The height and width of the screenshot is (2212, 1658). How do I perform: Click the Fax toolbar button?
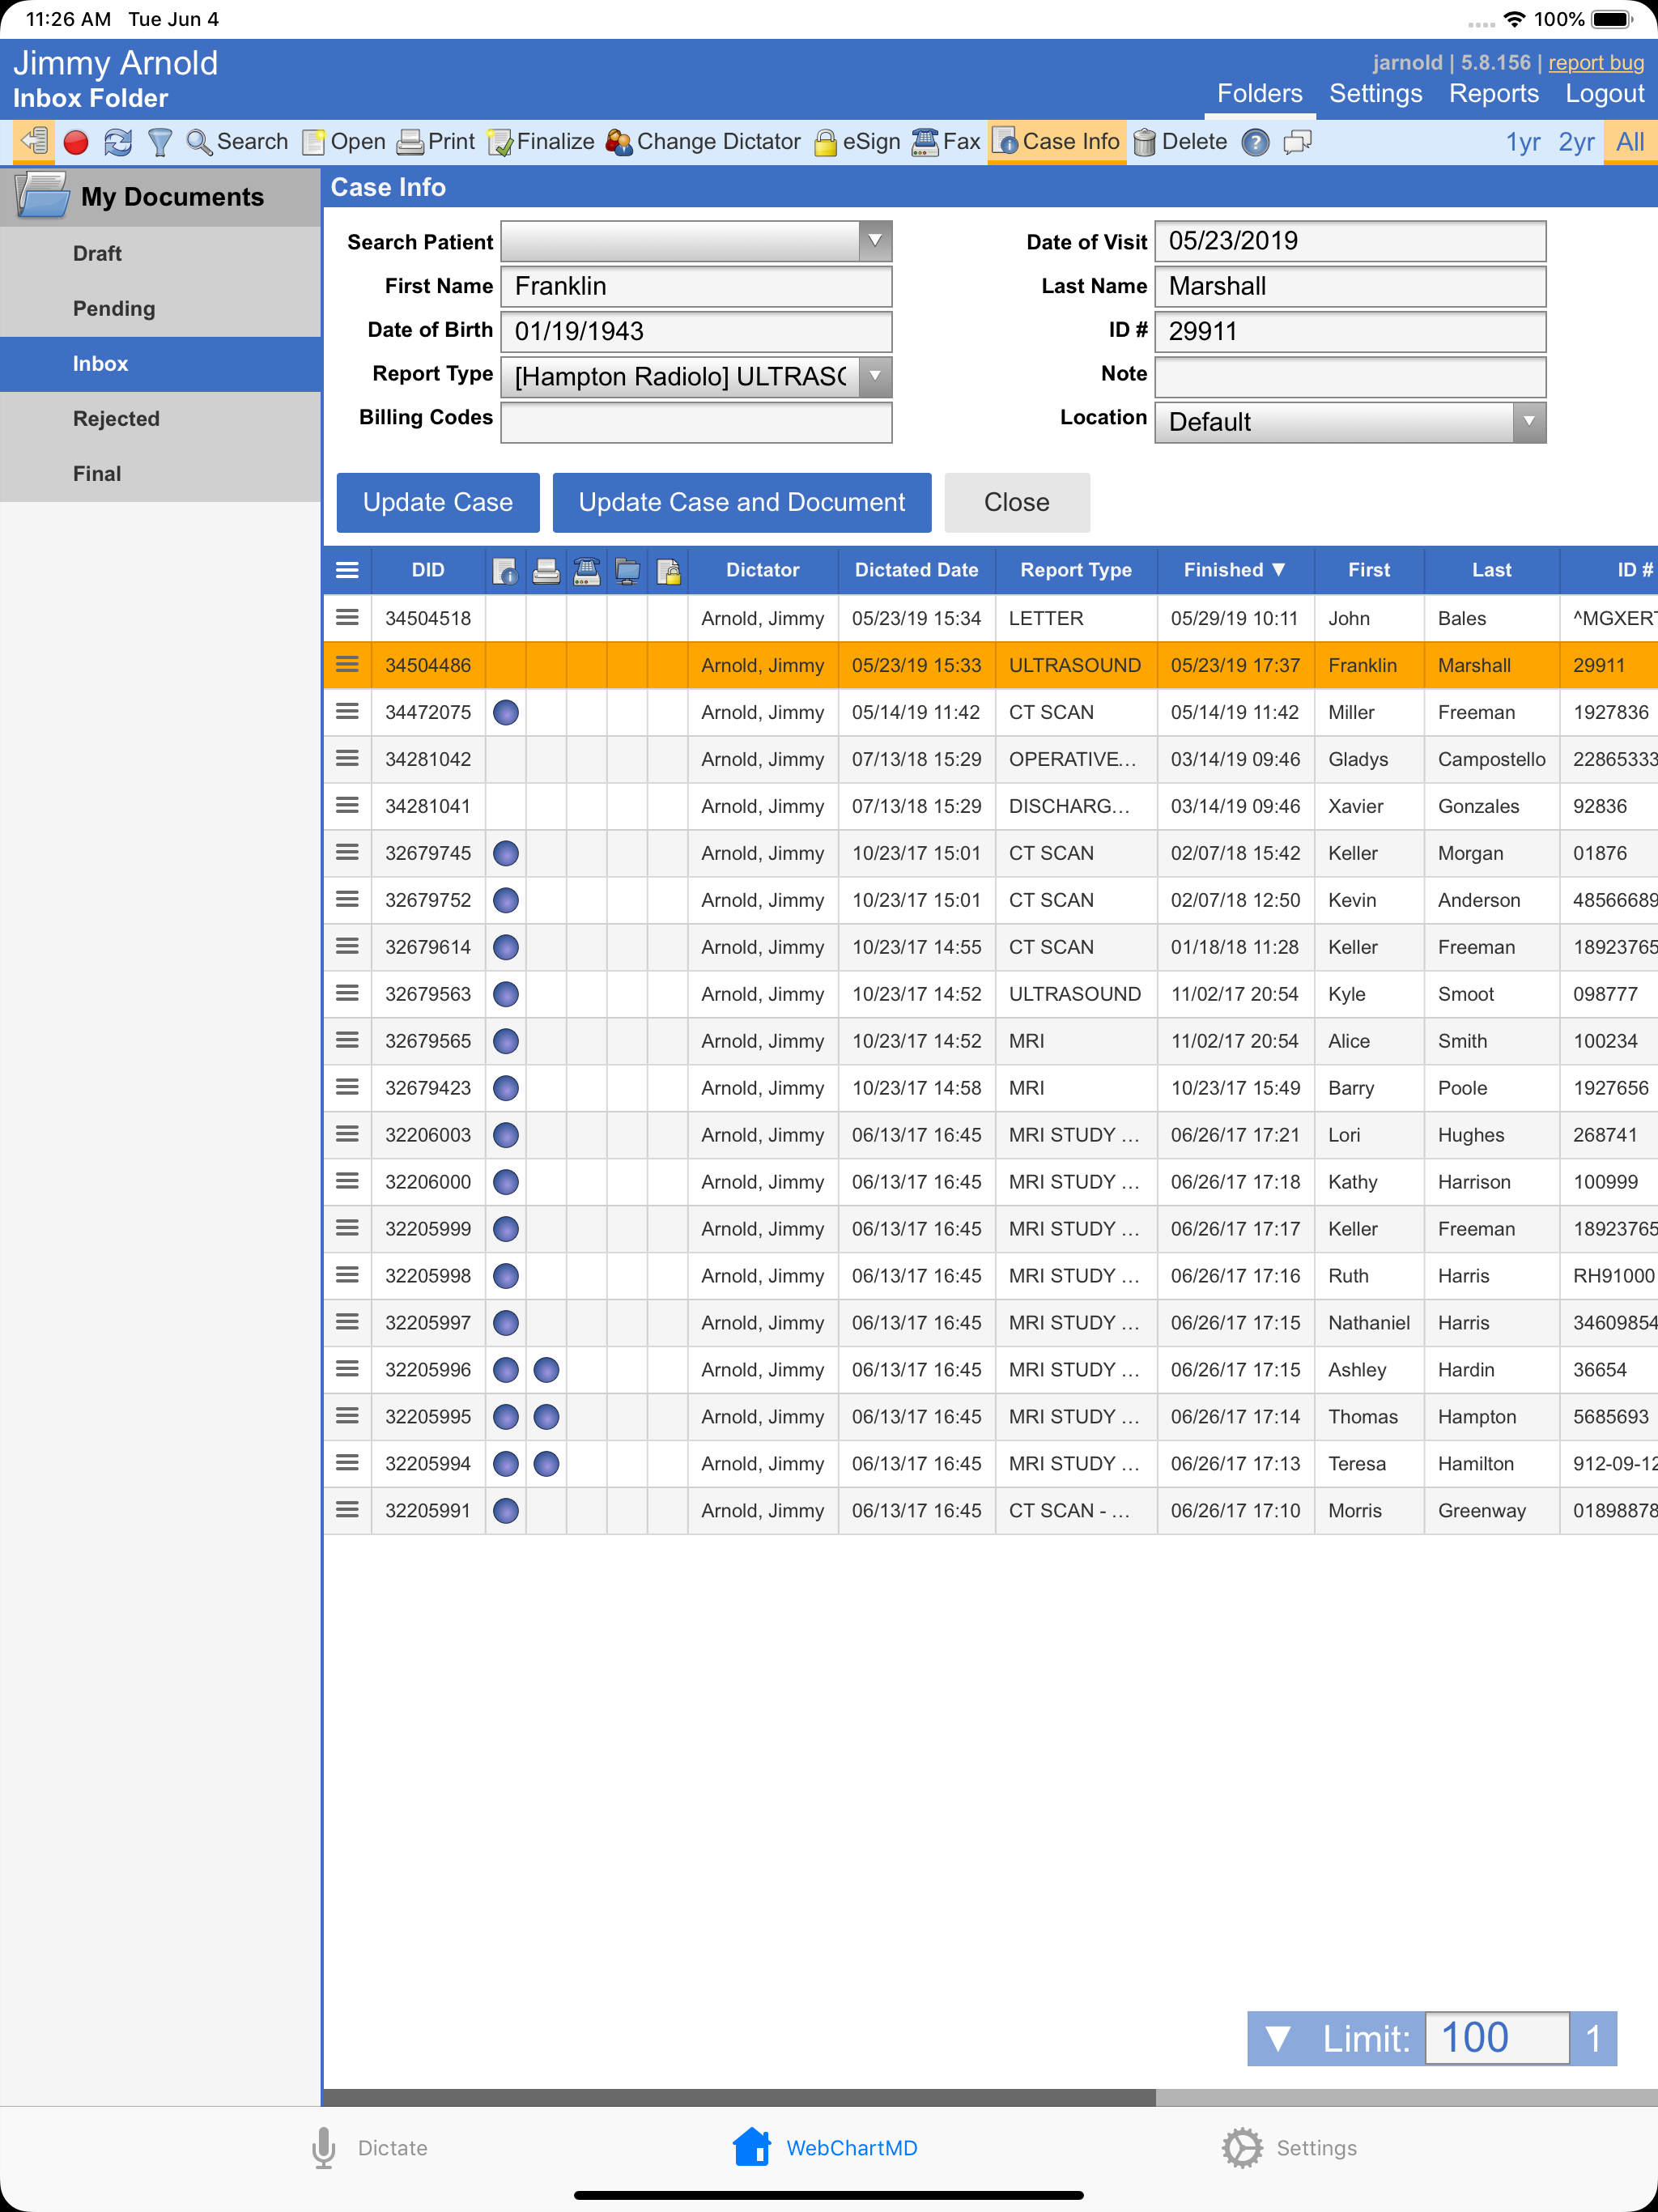click(946, 142)
